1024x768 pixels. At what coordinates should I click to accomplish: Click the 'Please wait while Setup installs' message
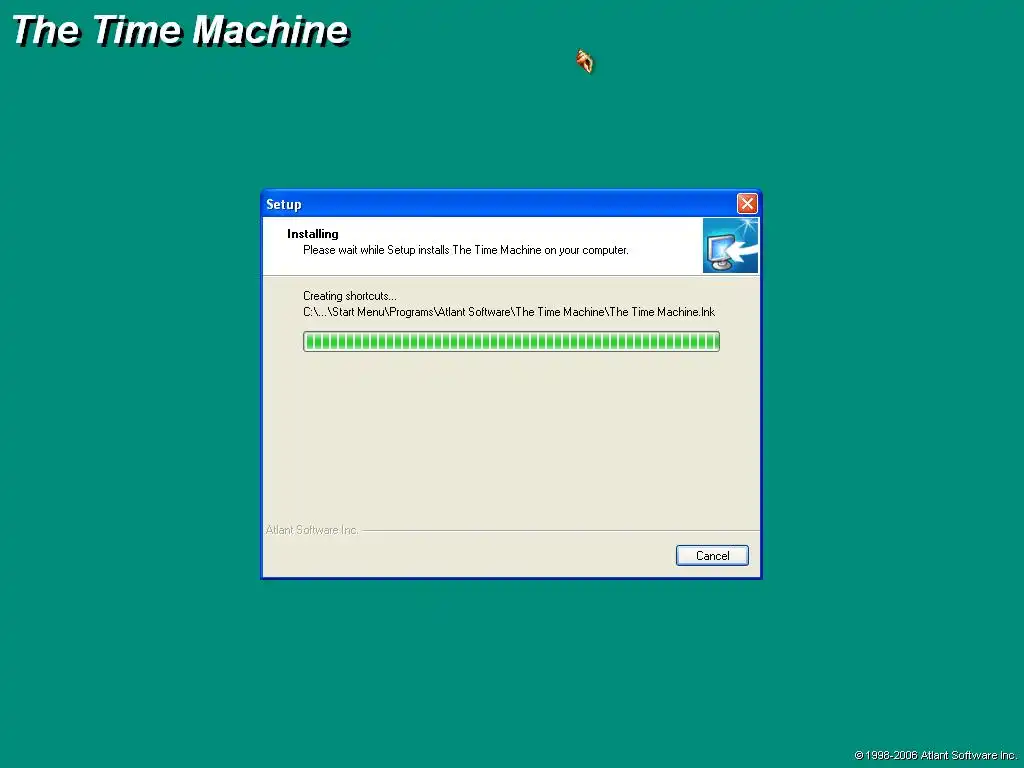[466, 250]
